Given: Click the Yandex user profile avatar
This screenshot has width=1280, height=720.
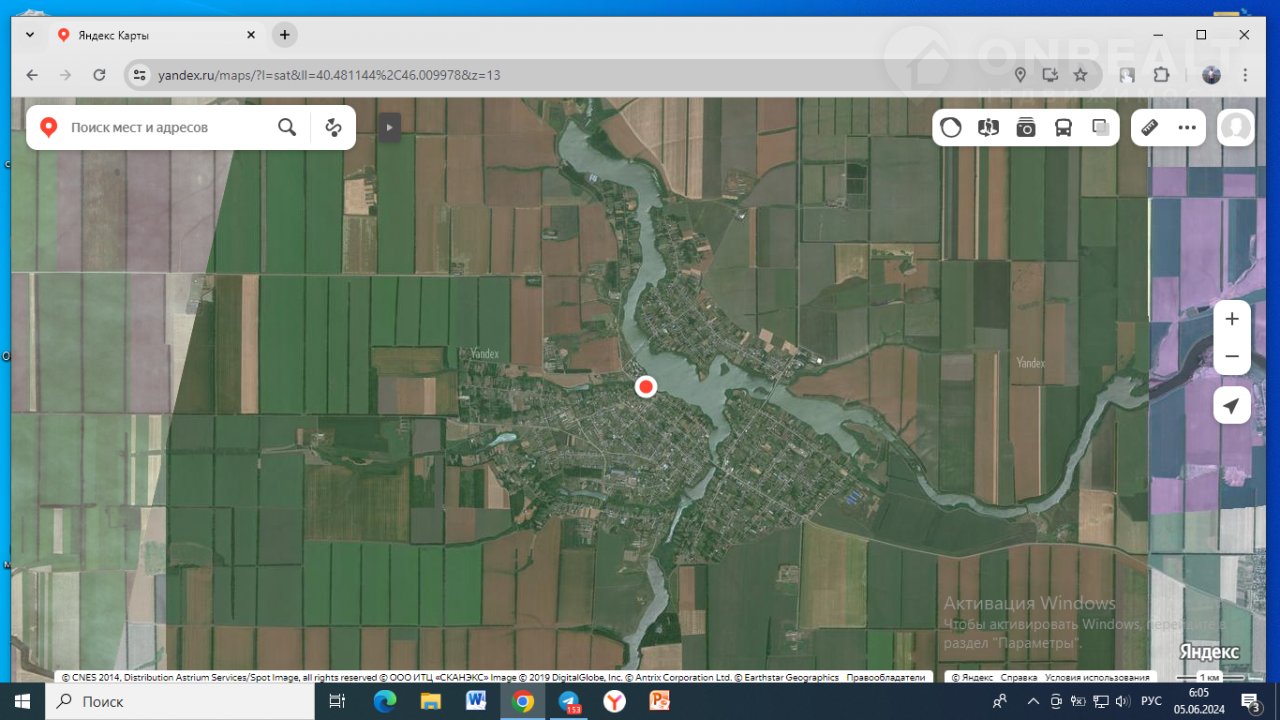Looking at the screenshot, I should pyautogui.click(x=1236, y=127).
